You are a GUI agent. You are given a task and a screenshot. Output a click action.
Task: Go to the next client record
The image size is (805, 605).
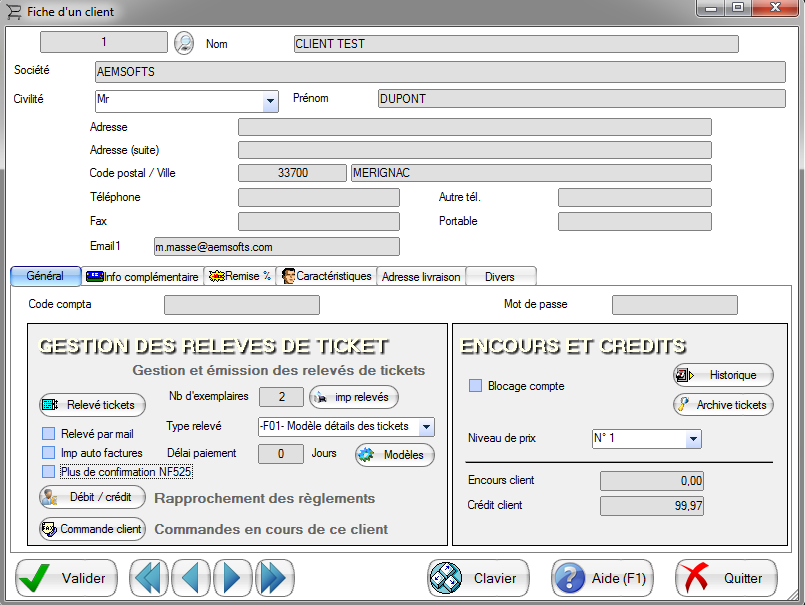click(232, 578)
